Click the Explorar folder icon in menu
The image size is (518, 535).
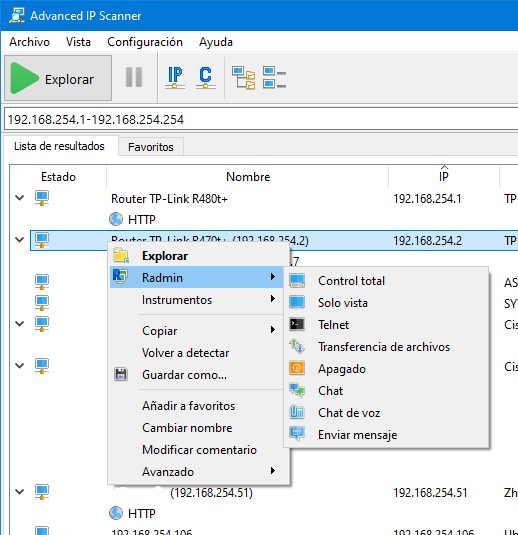click(x=121, y=255)
